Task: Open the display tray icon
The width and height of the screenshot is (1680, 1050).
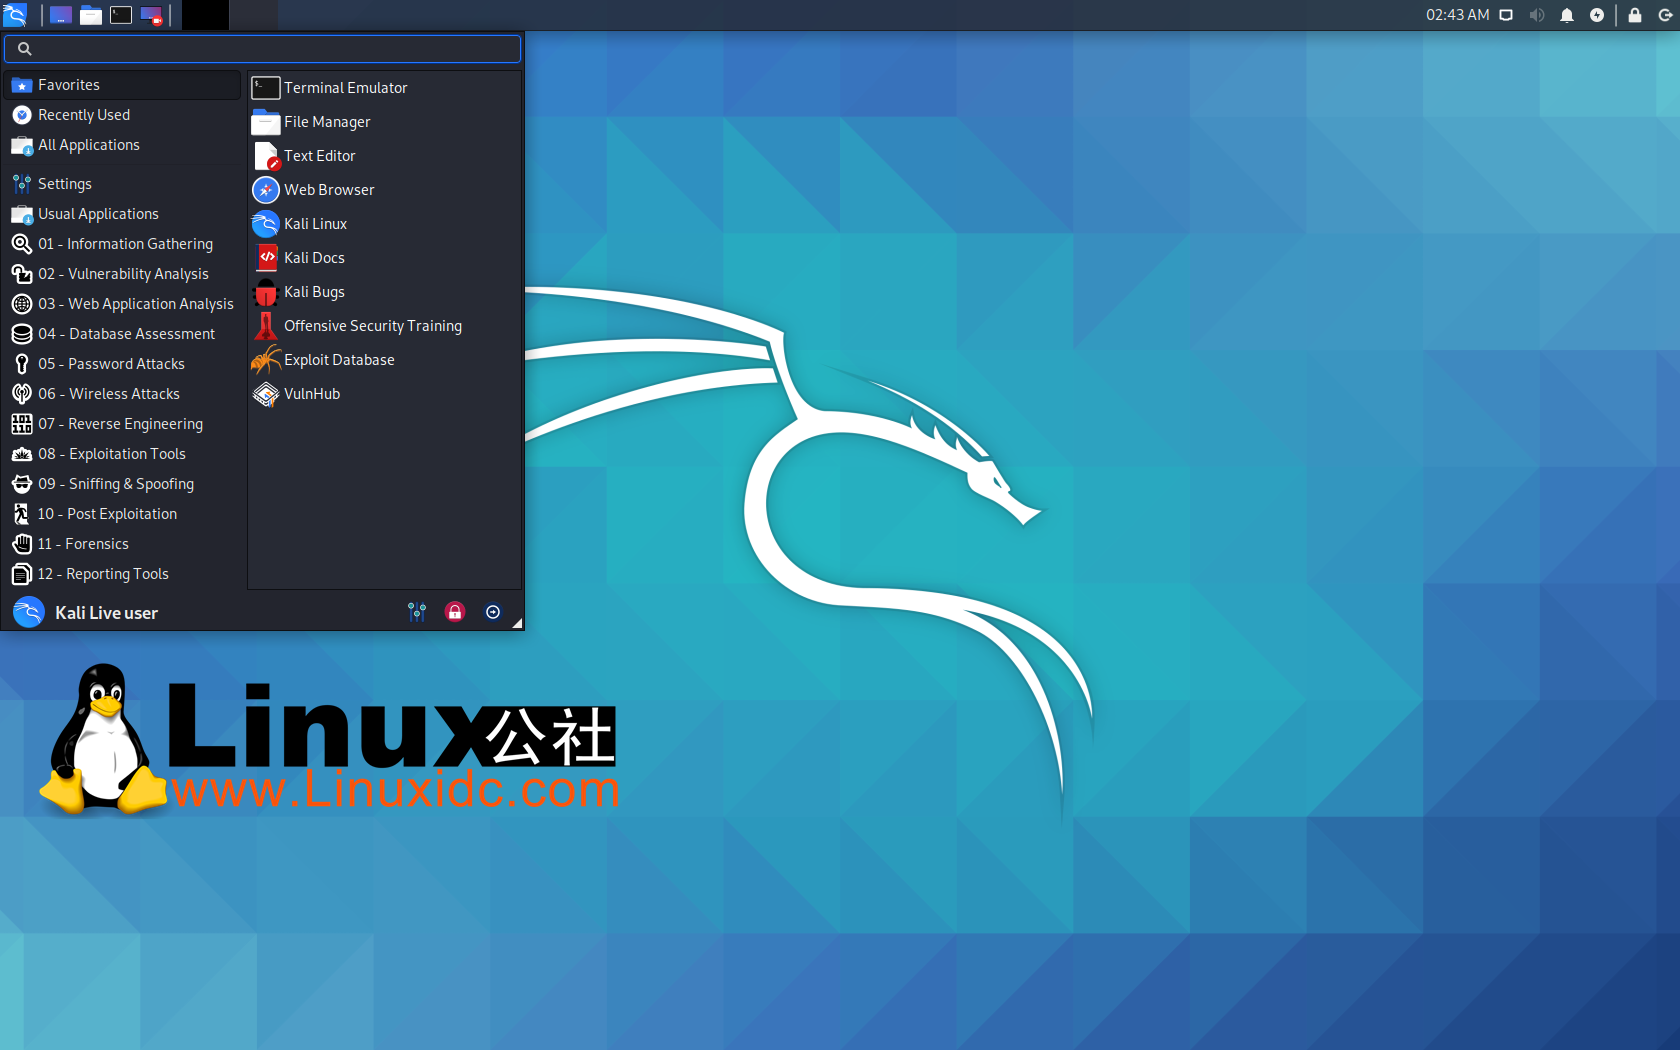Action: (1506, 15)
